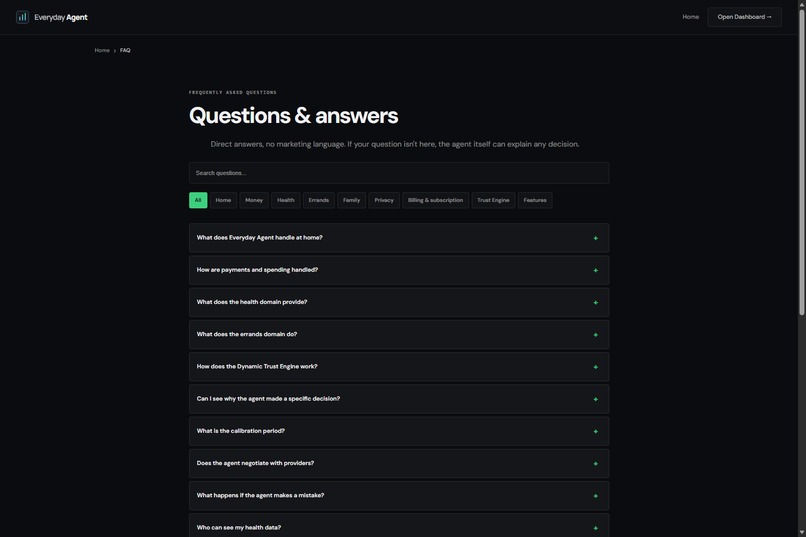Go to Home in the breadcrumb
This screenshot has height=537, width=806.
pos(102,50)
